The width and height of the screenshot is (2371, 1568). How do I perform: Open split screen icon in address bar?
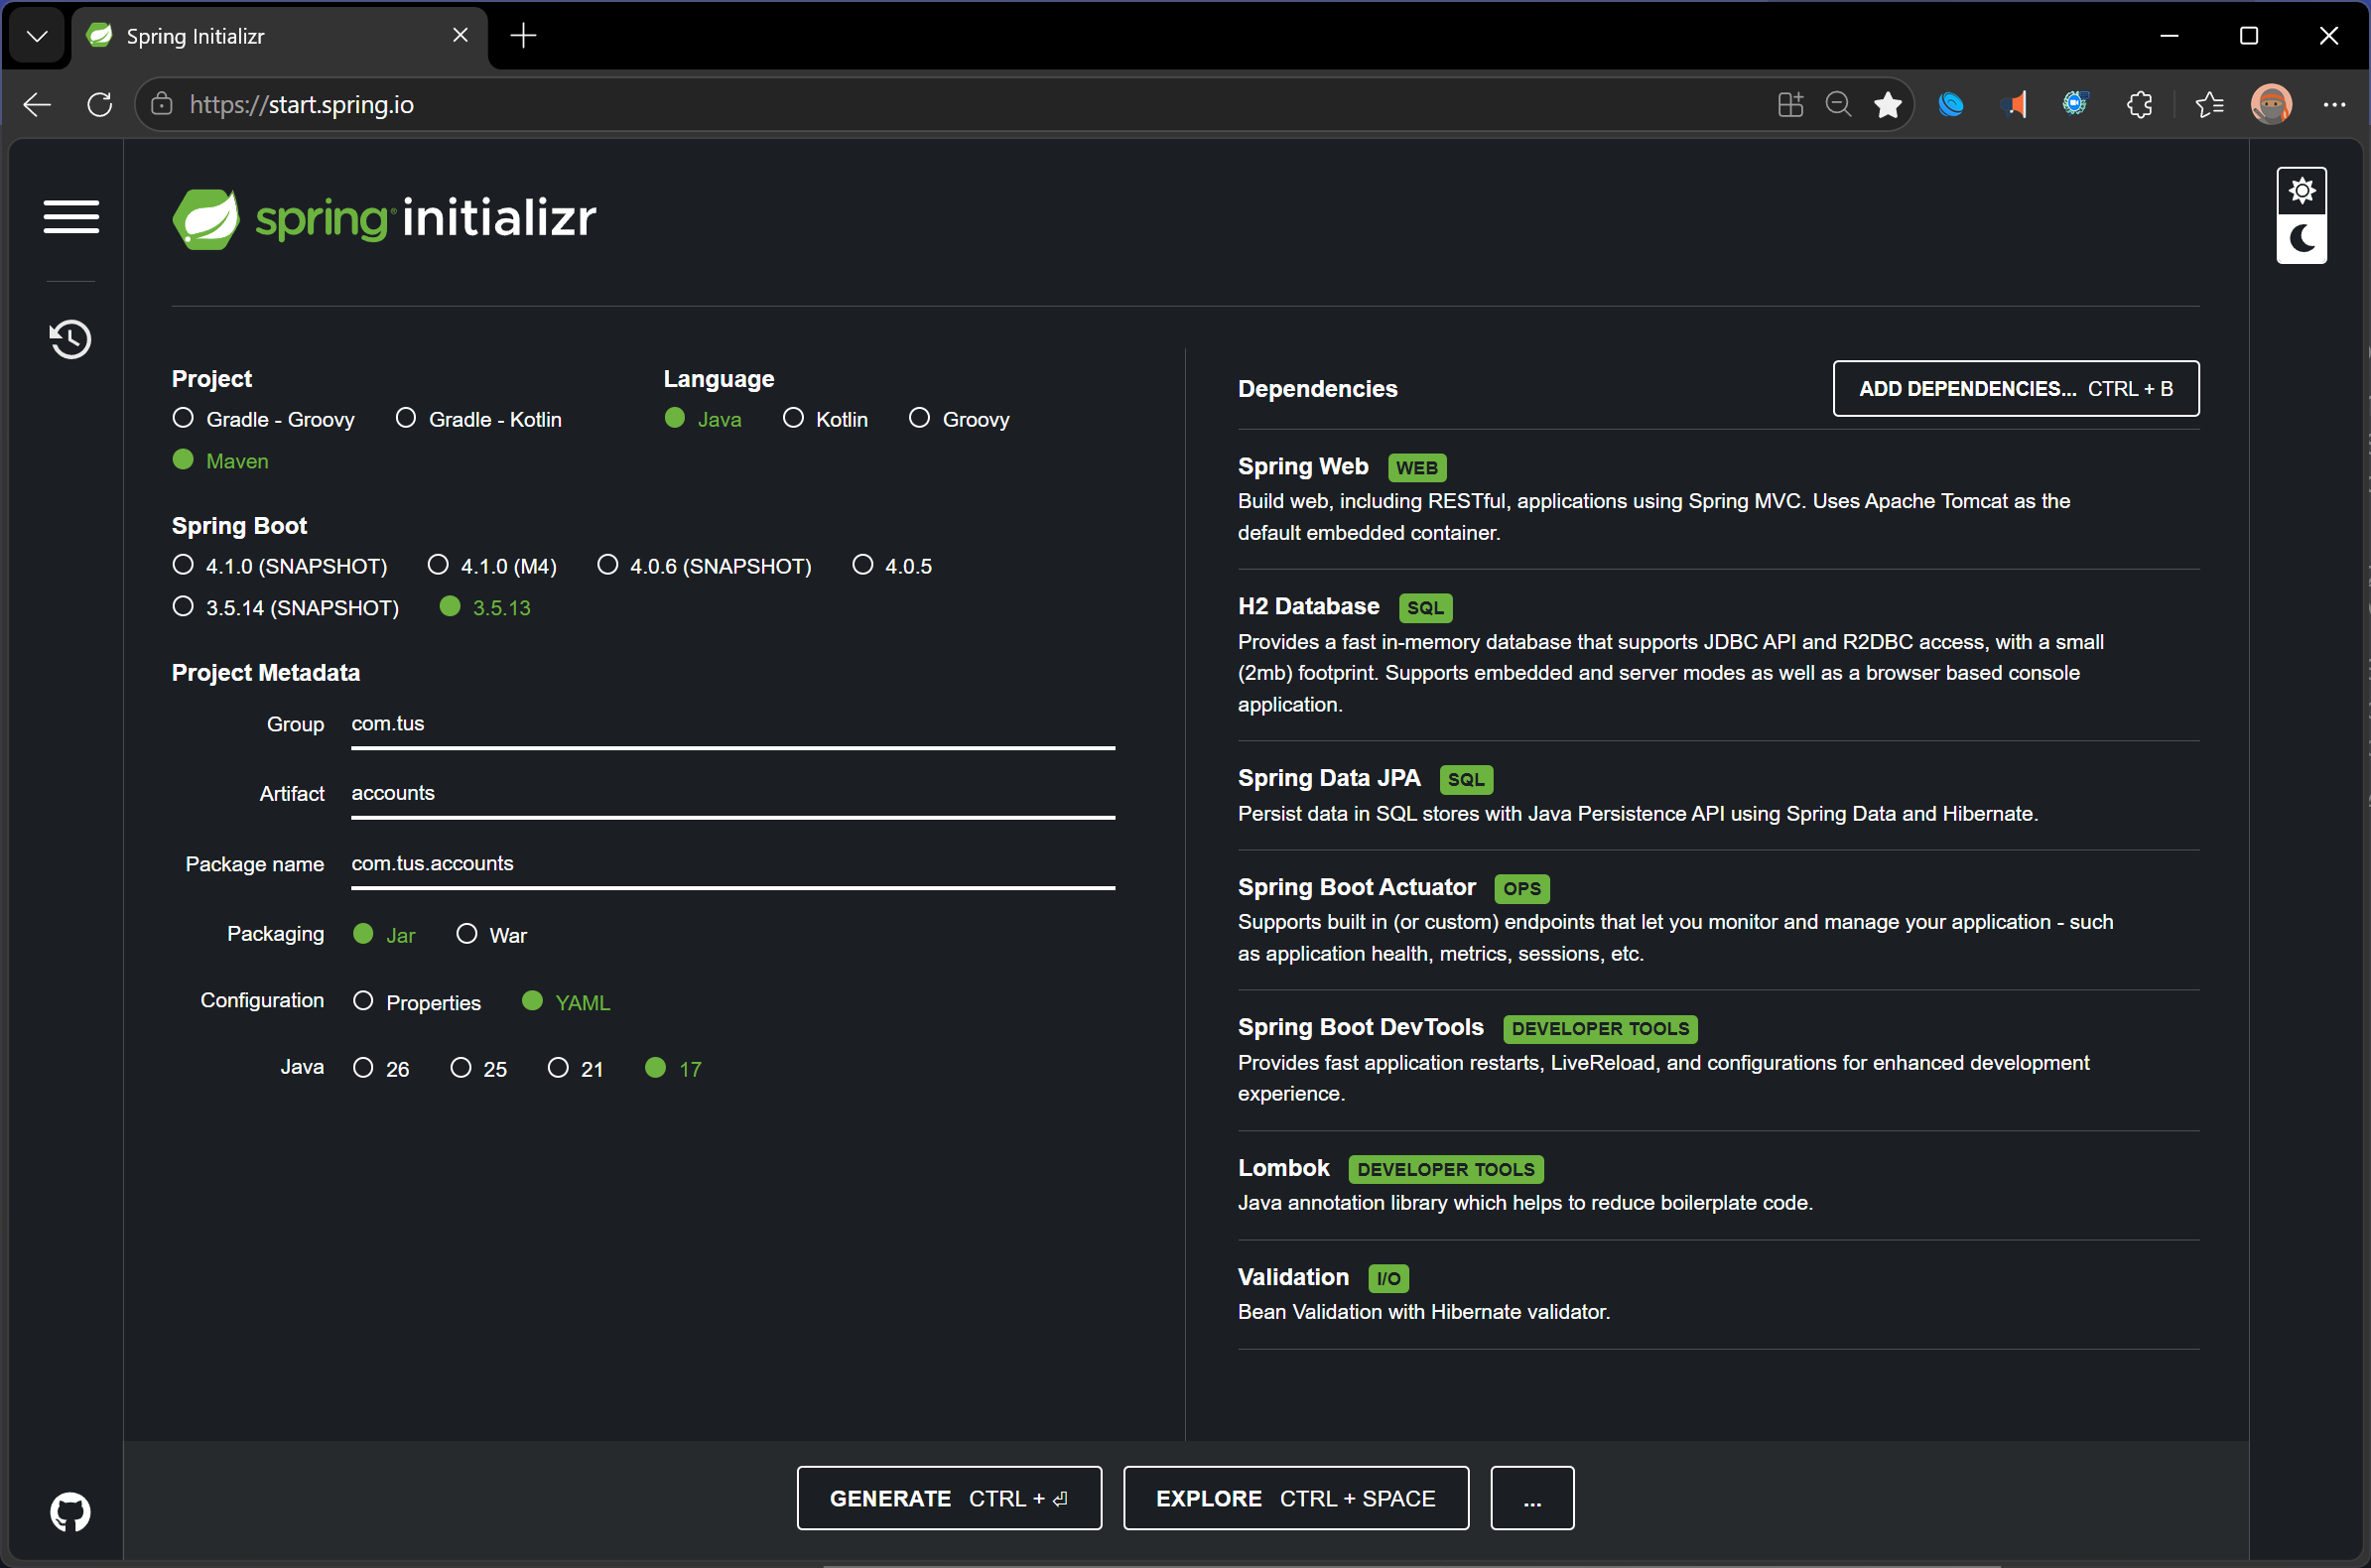[1790, 104]
